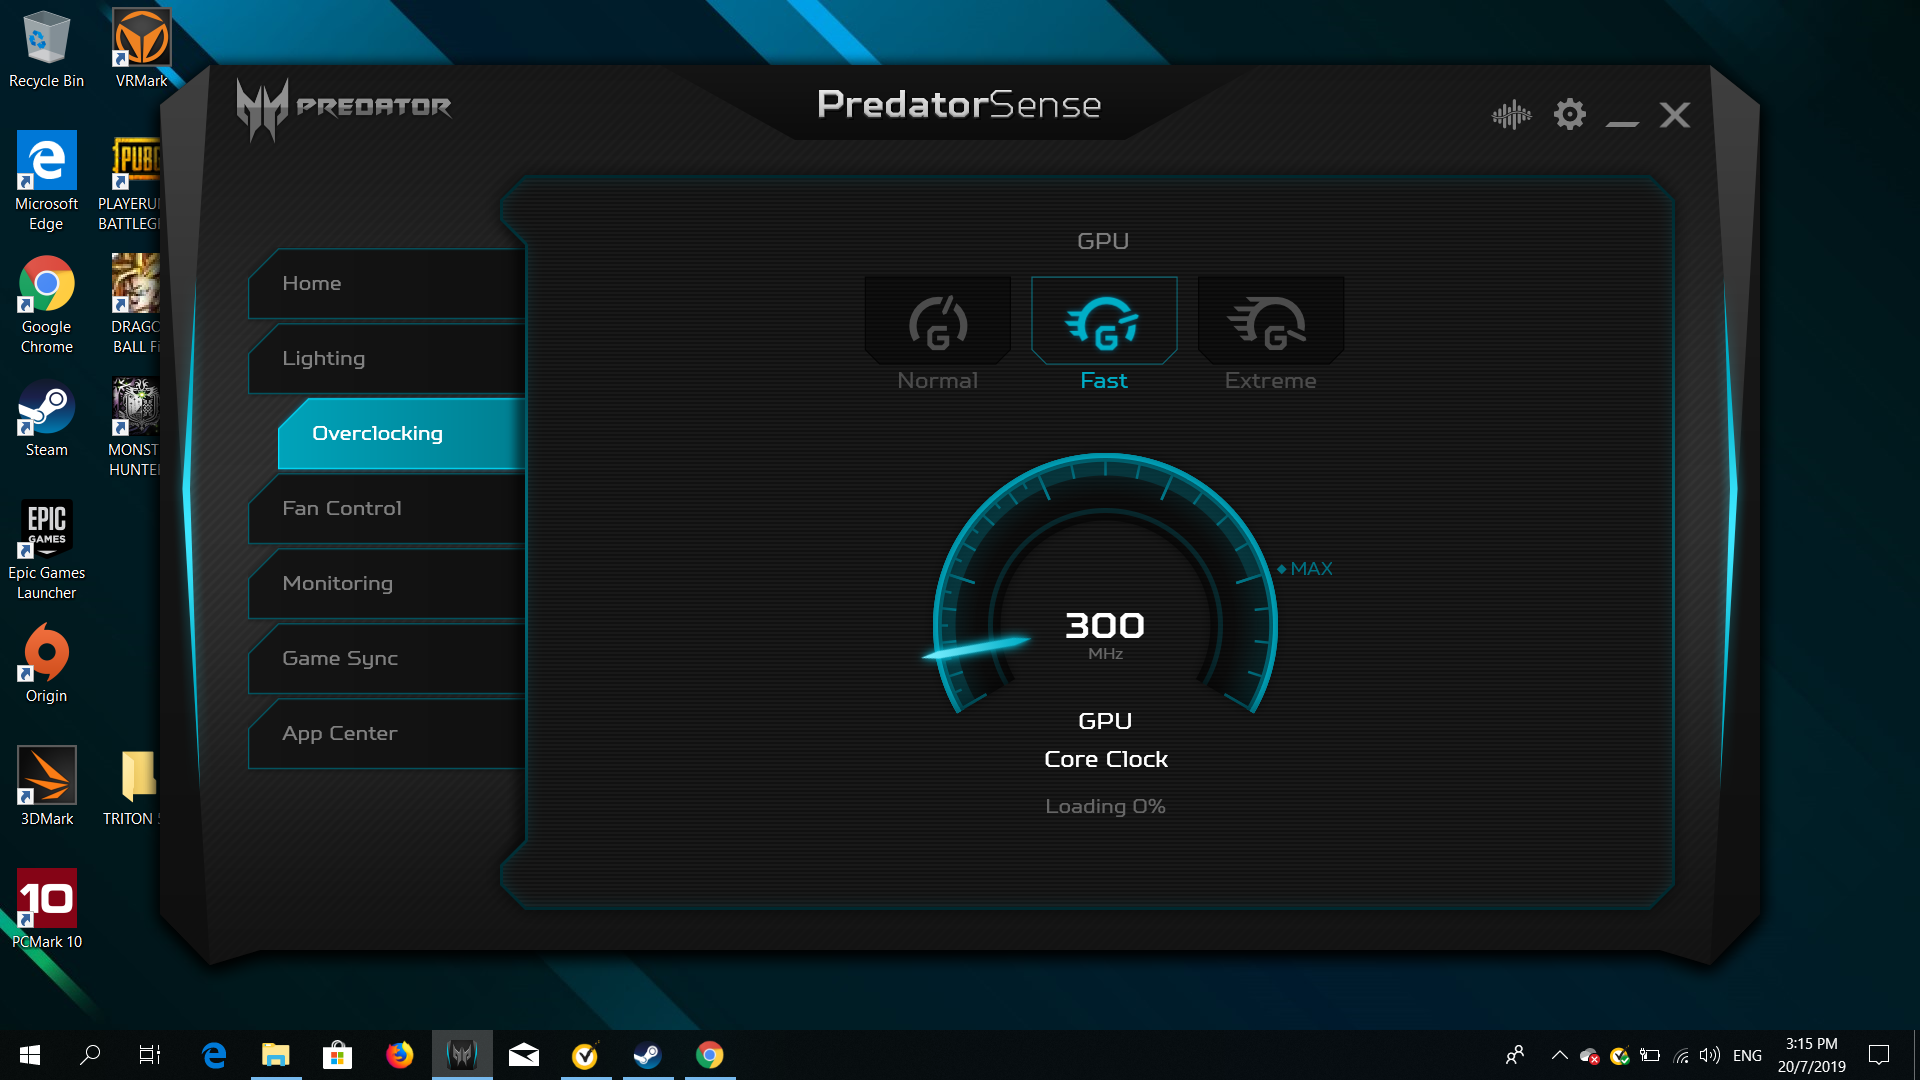Click the battery status tray icon
The width and height of the screenshot is (1920, 1080).
1650,1055
